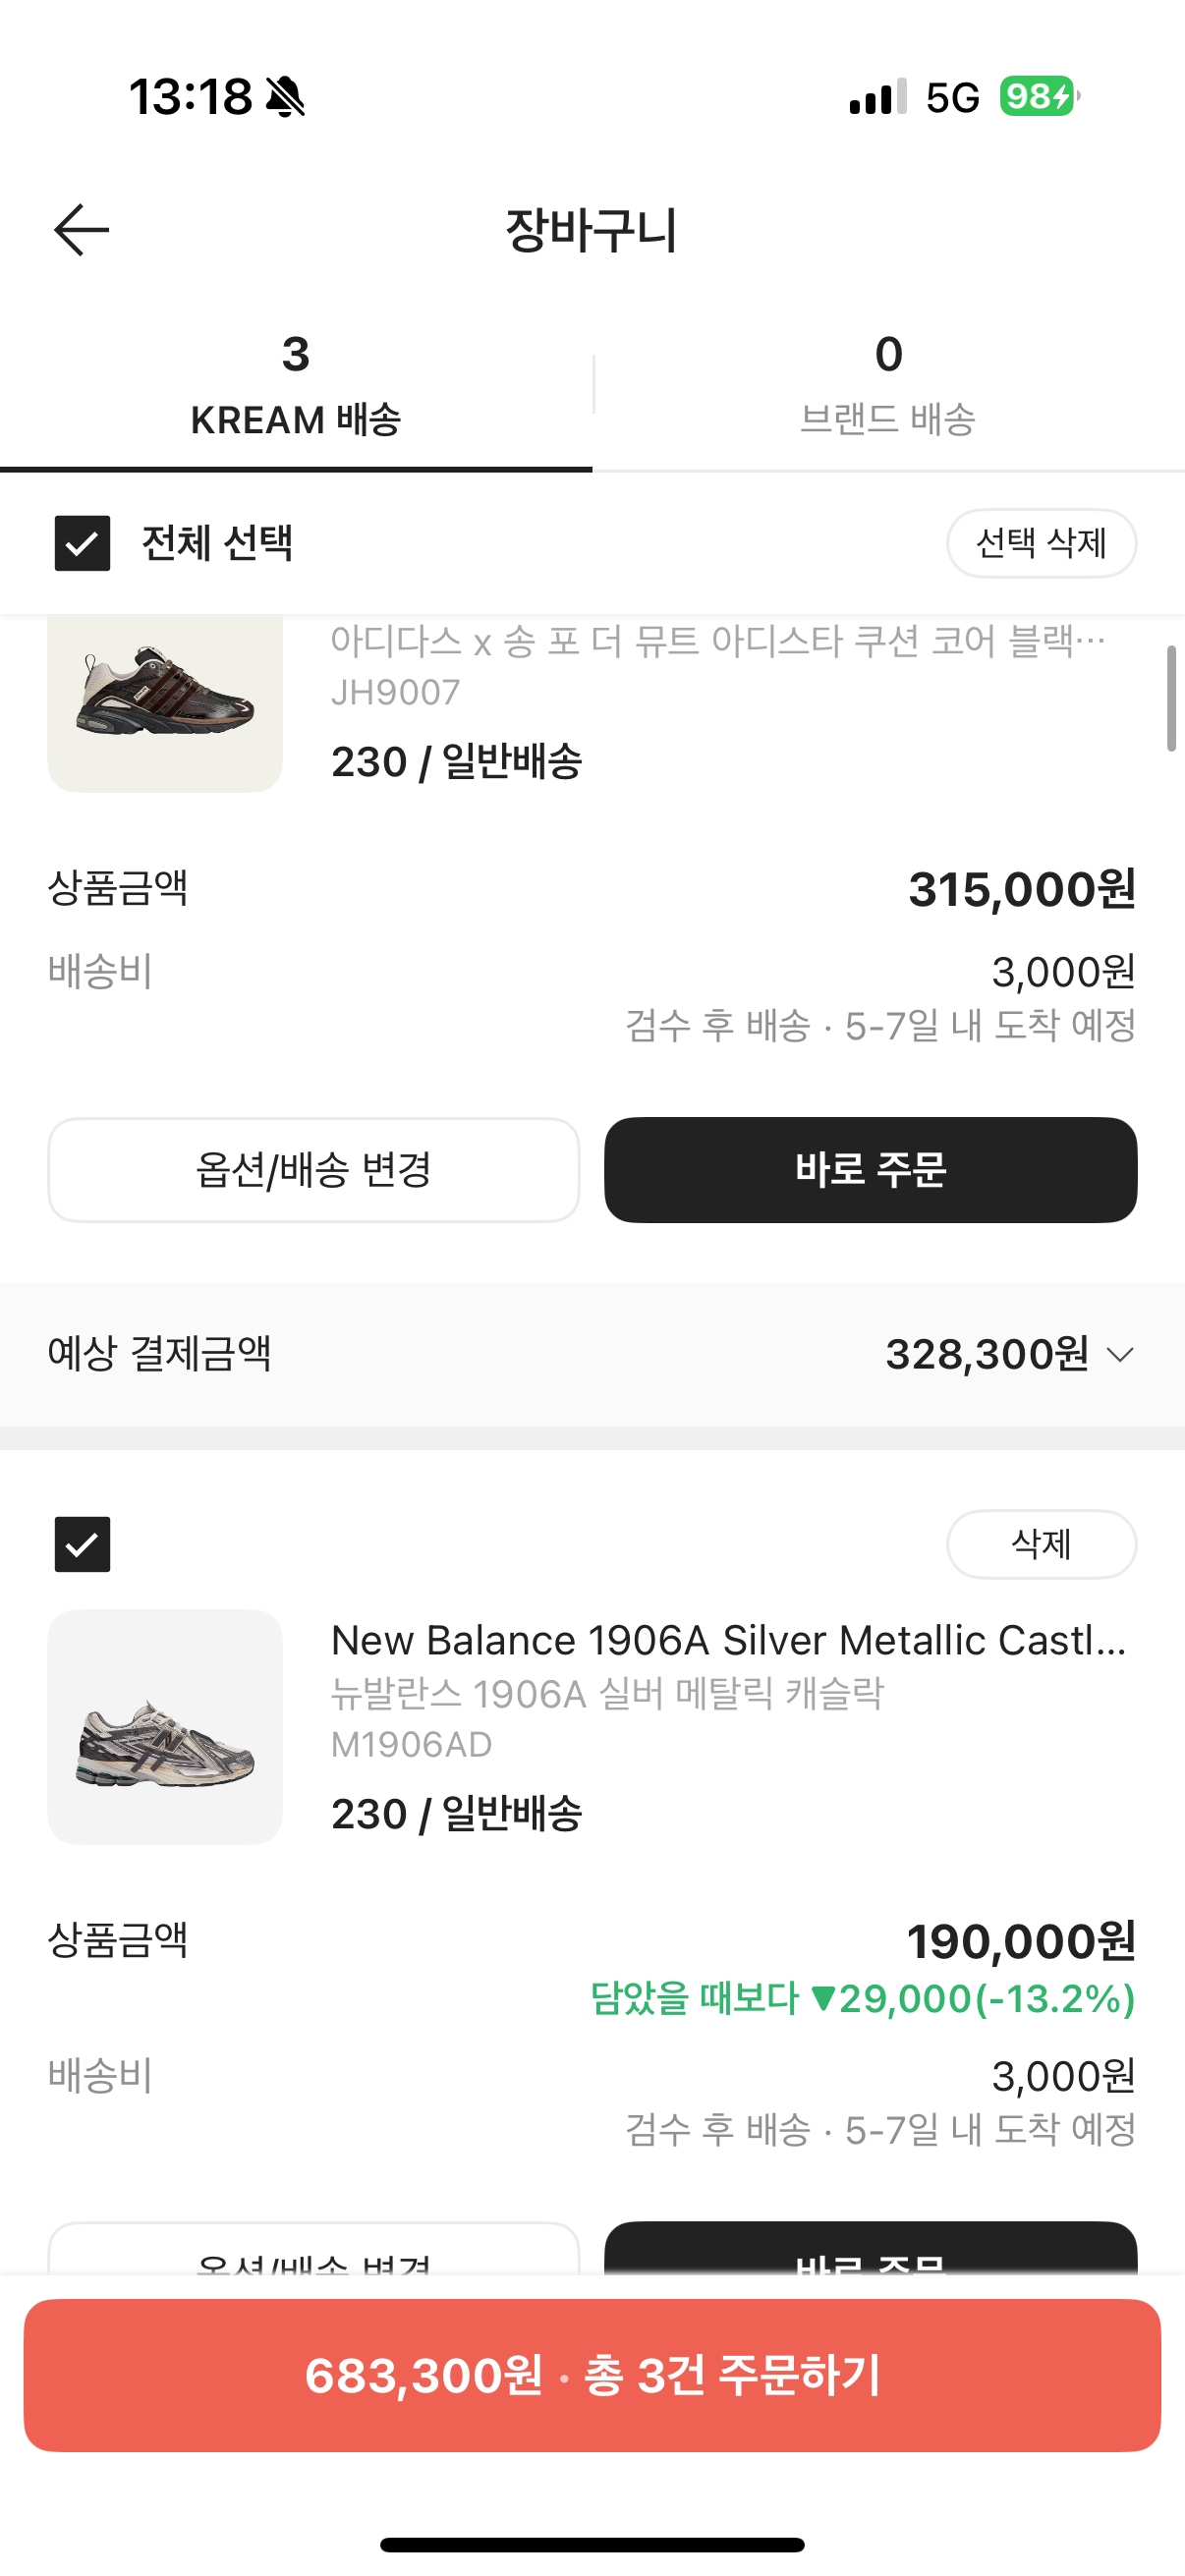Tap the cellular signal bars icon

[877, 97]
